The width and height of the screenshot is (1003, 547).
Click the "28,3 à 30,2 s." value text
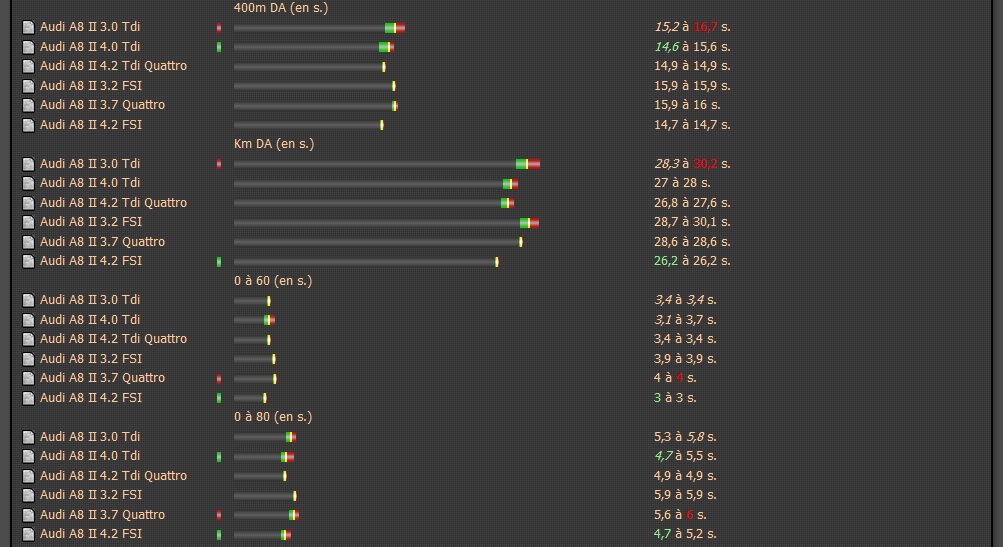[x=692, y=164]
